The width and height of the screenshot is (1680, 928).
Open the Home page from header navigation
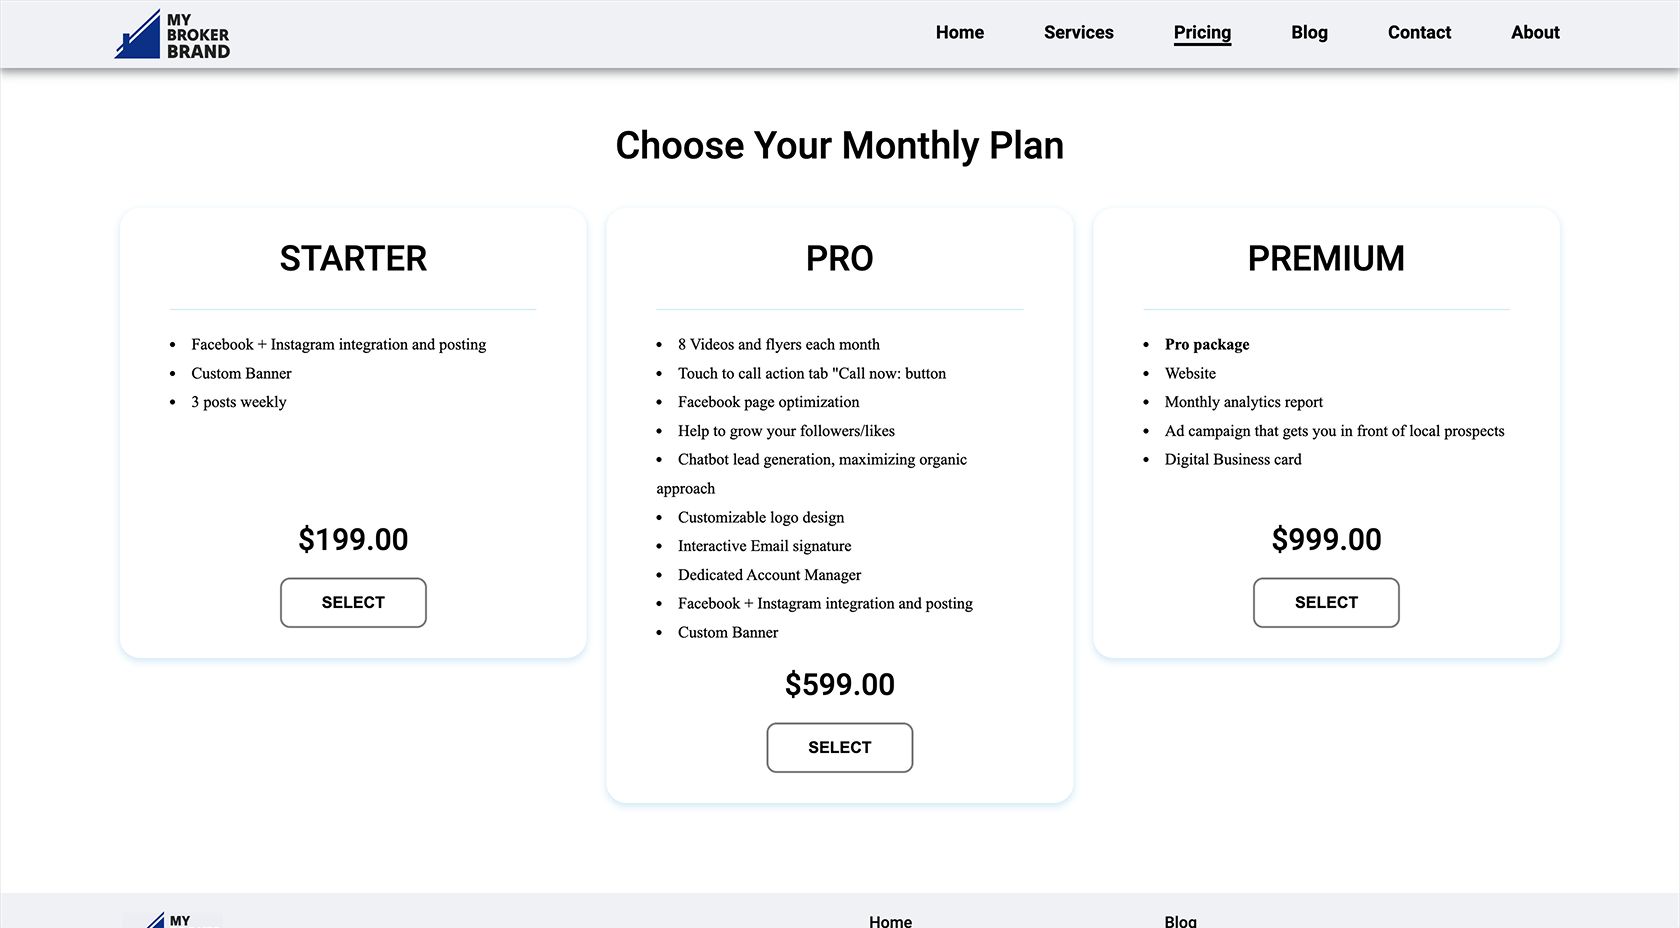click(959, 33)
